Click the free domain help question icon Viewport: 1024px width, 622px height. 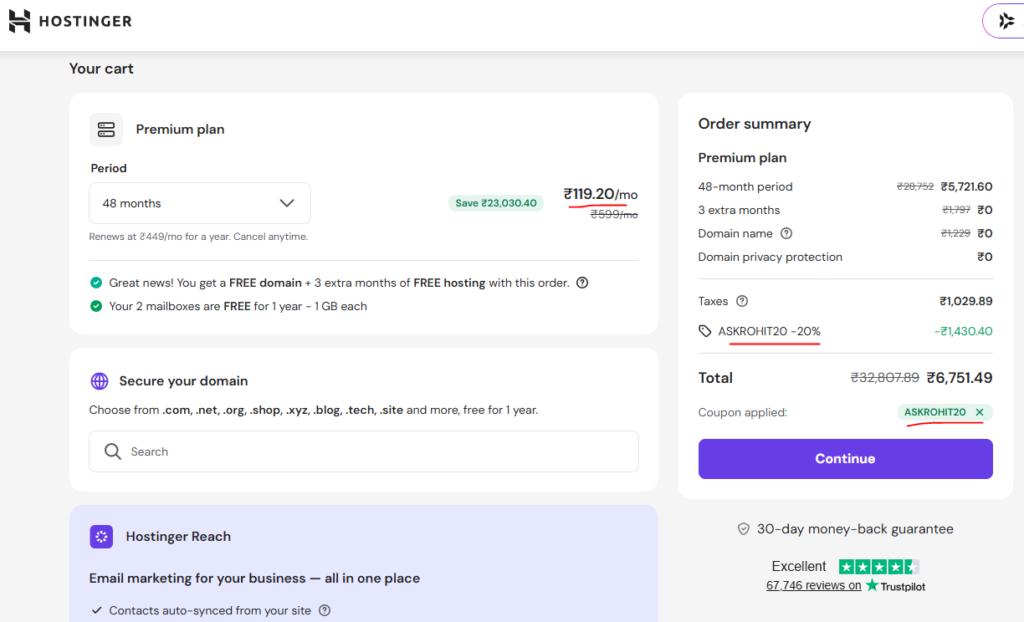click(x=582, y=283)
